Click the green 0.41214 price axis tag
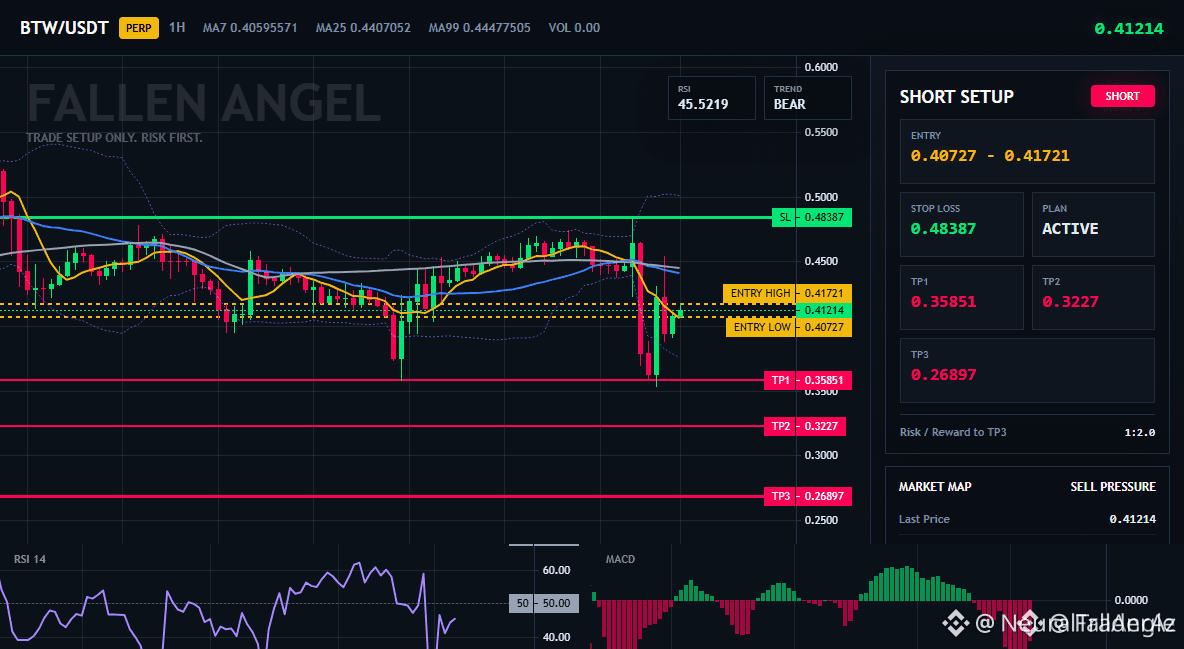The width and height of the screenshot is (1184, 649). pos(824,311)
